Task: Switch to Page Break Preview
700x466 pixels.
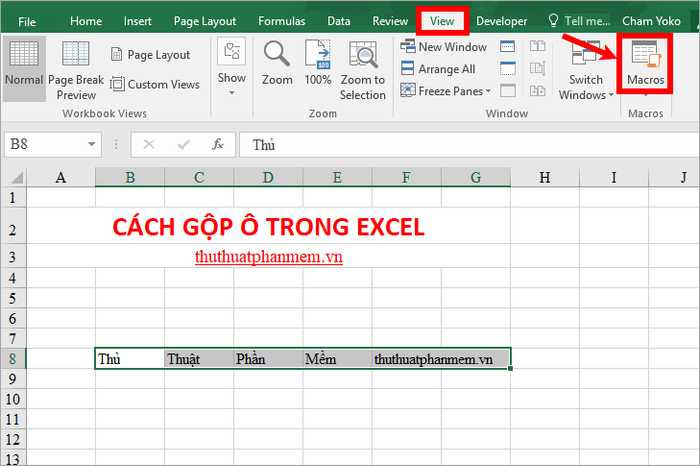Action: tap(76, 71)
